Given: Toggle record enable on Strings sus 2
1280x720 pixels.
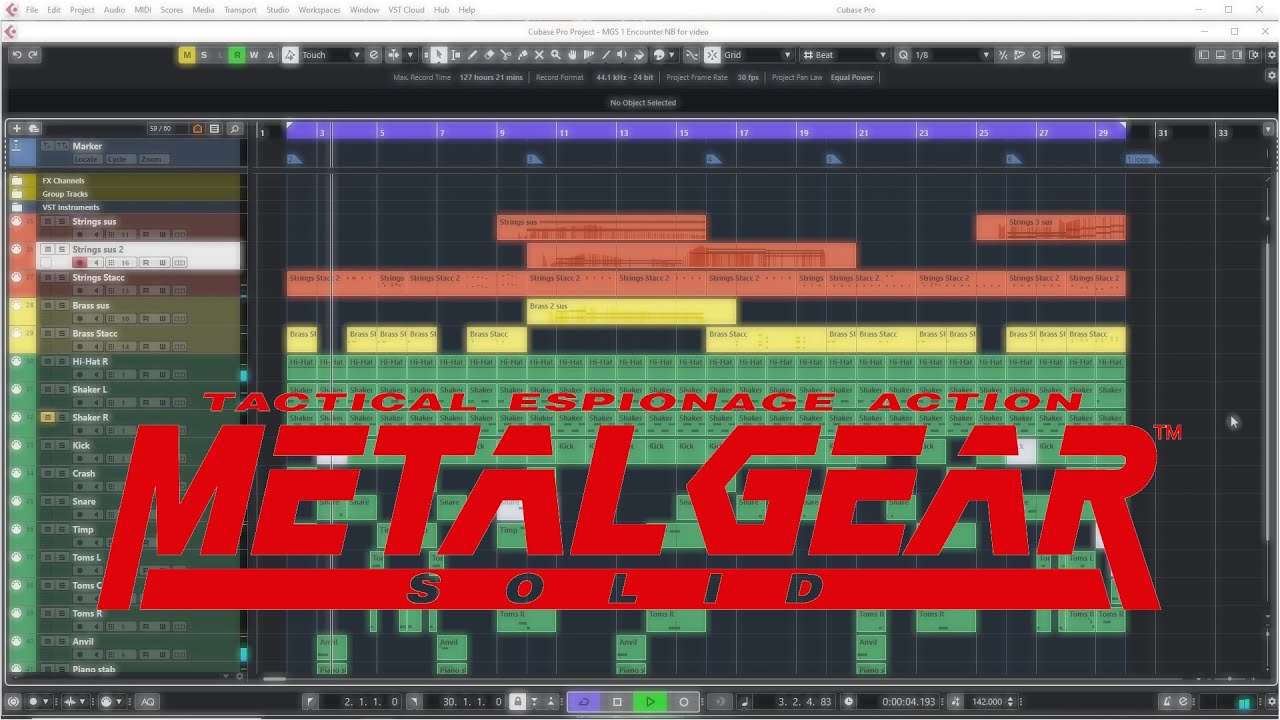Looking at the screenshot, I should coord(79,263).
